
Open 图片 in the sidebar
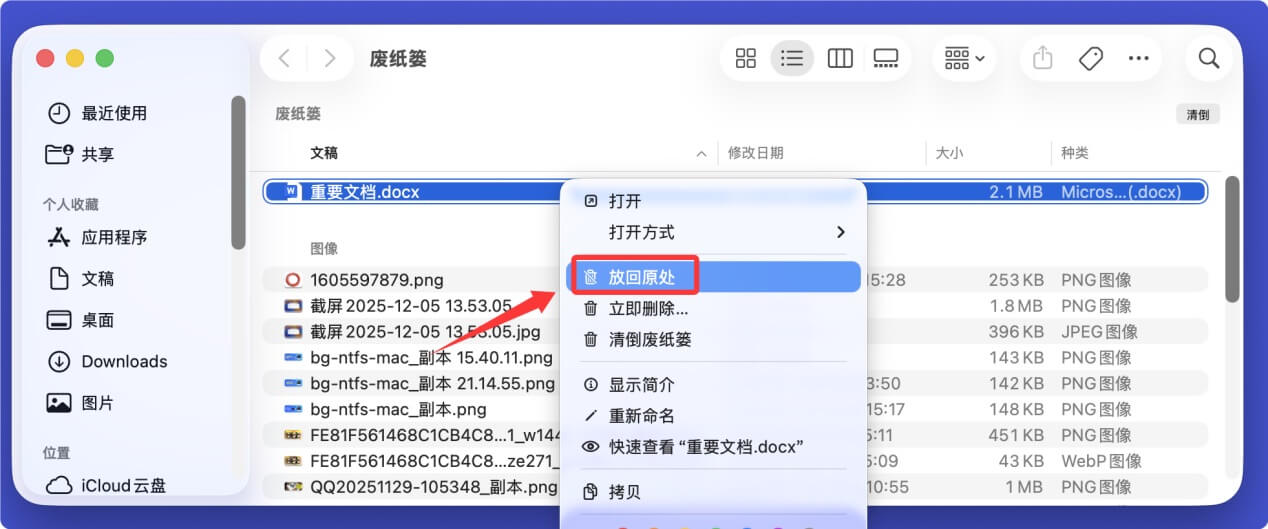point(98,403)
